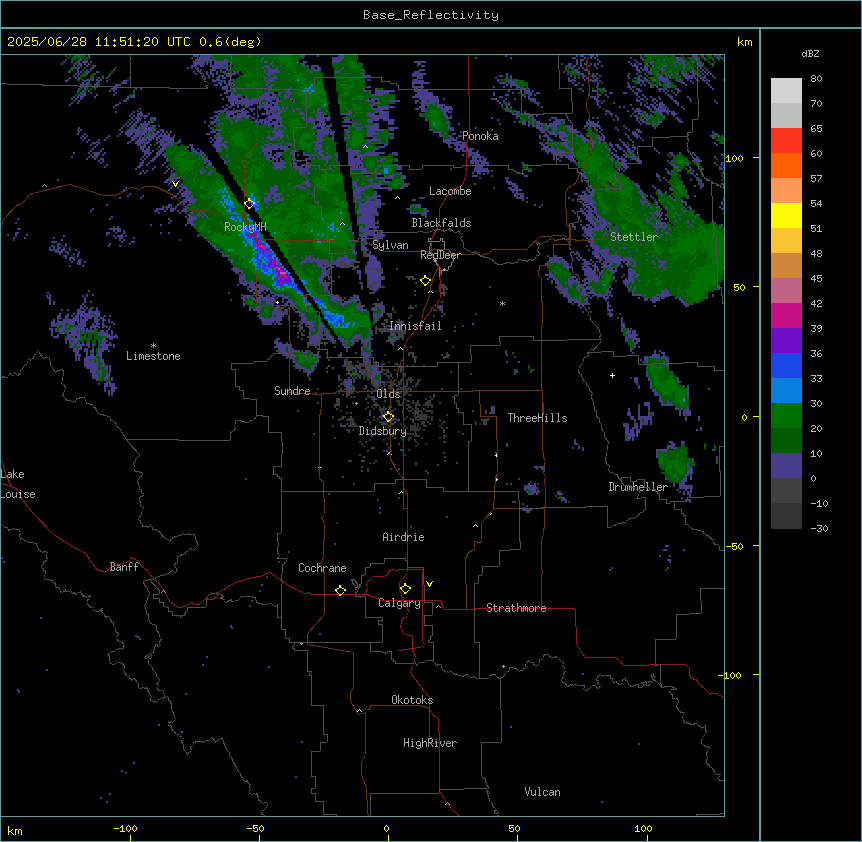The image size is (862, 842).
Task: Click the dBZ legend heading
Action: [x=810, y=54]
